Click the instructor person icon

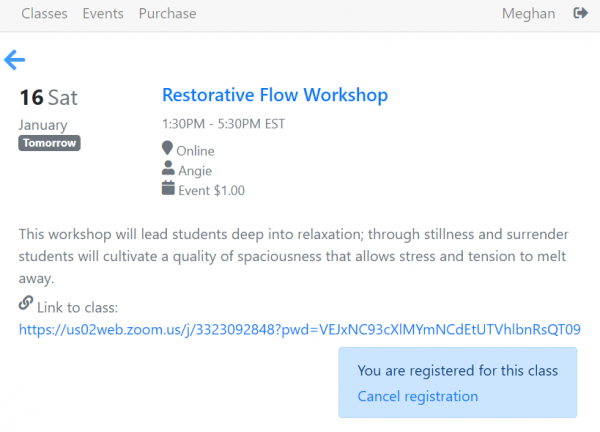[x=168, y=170]
